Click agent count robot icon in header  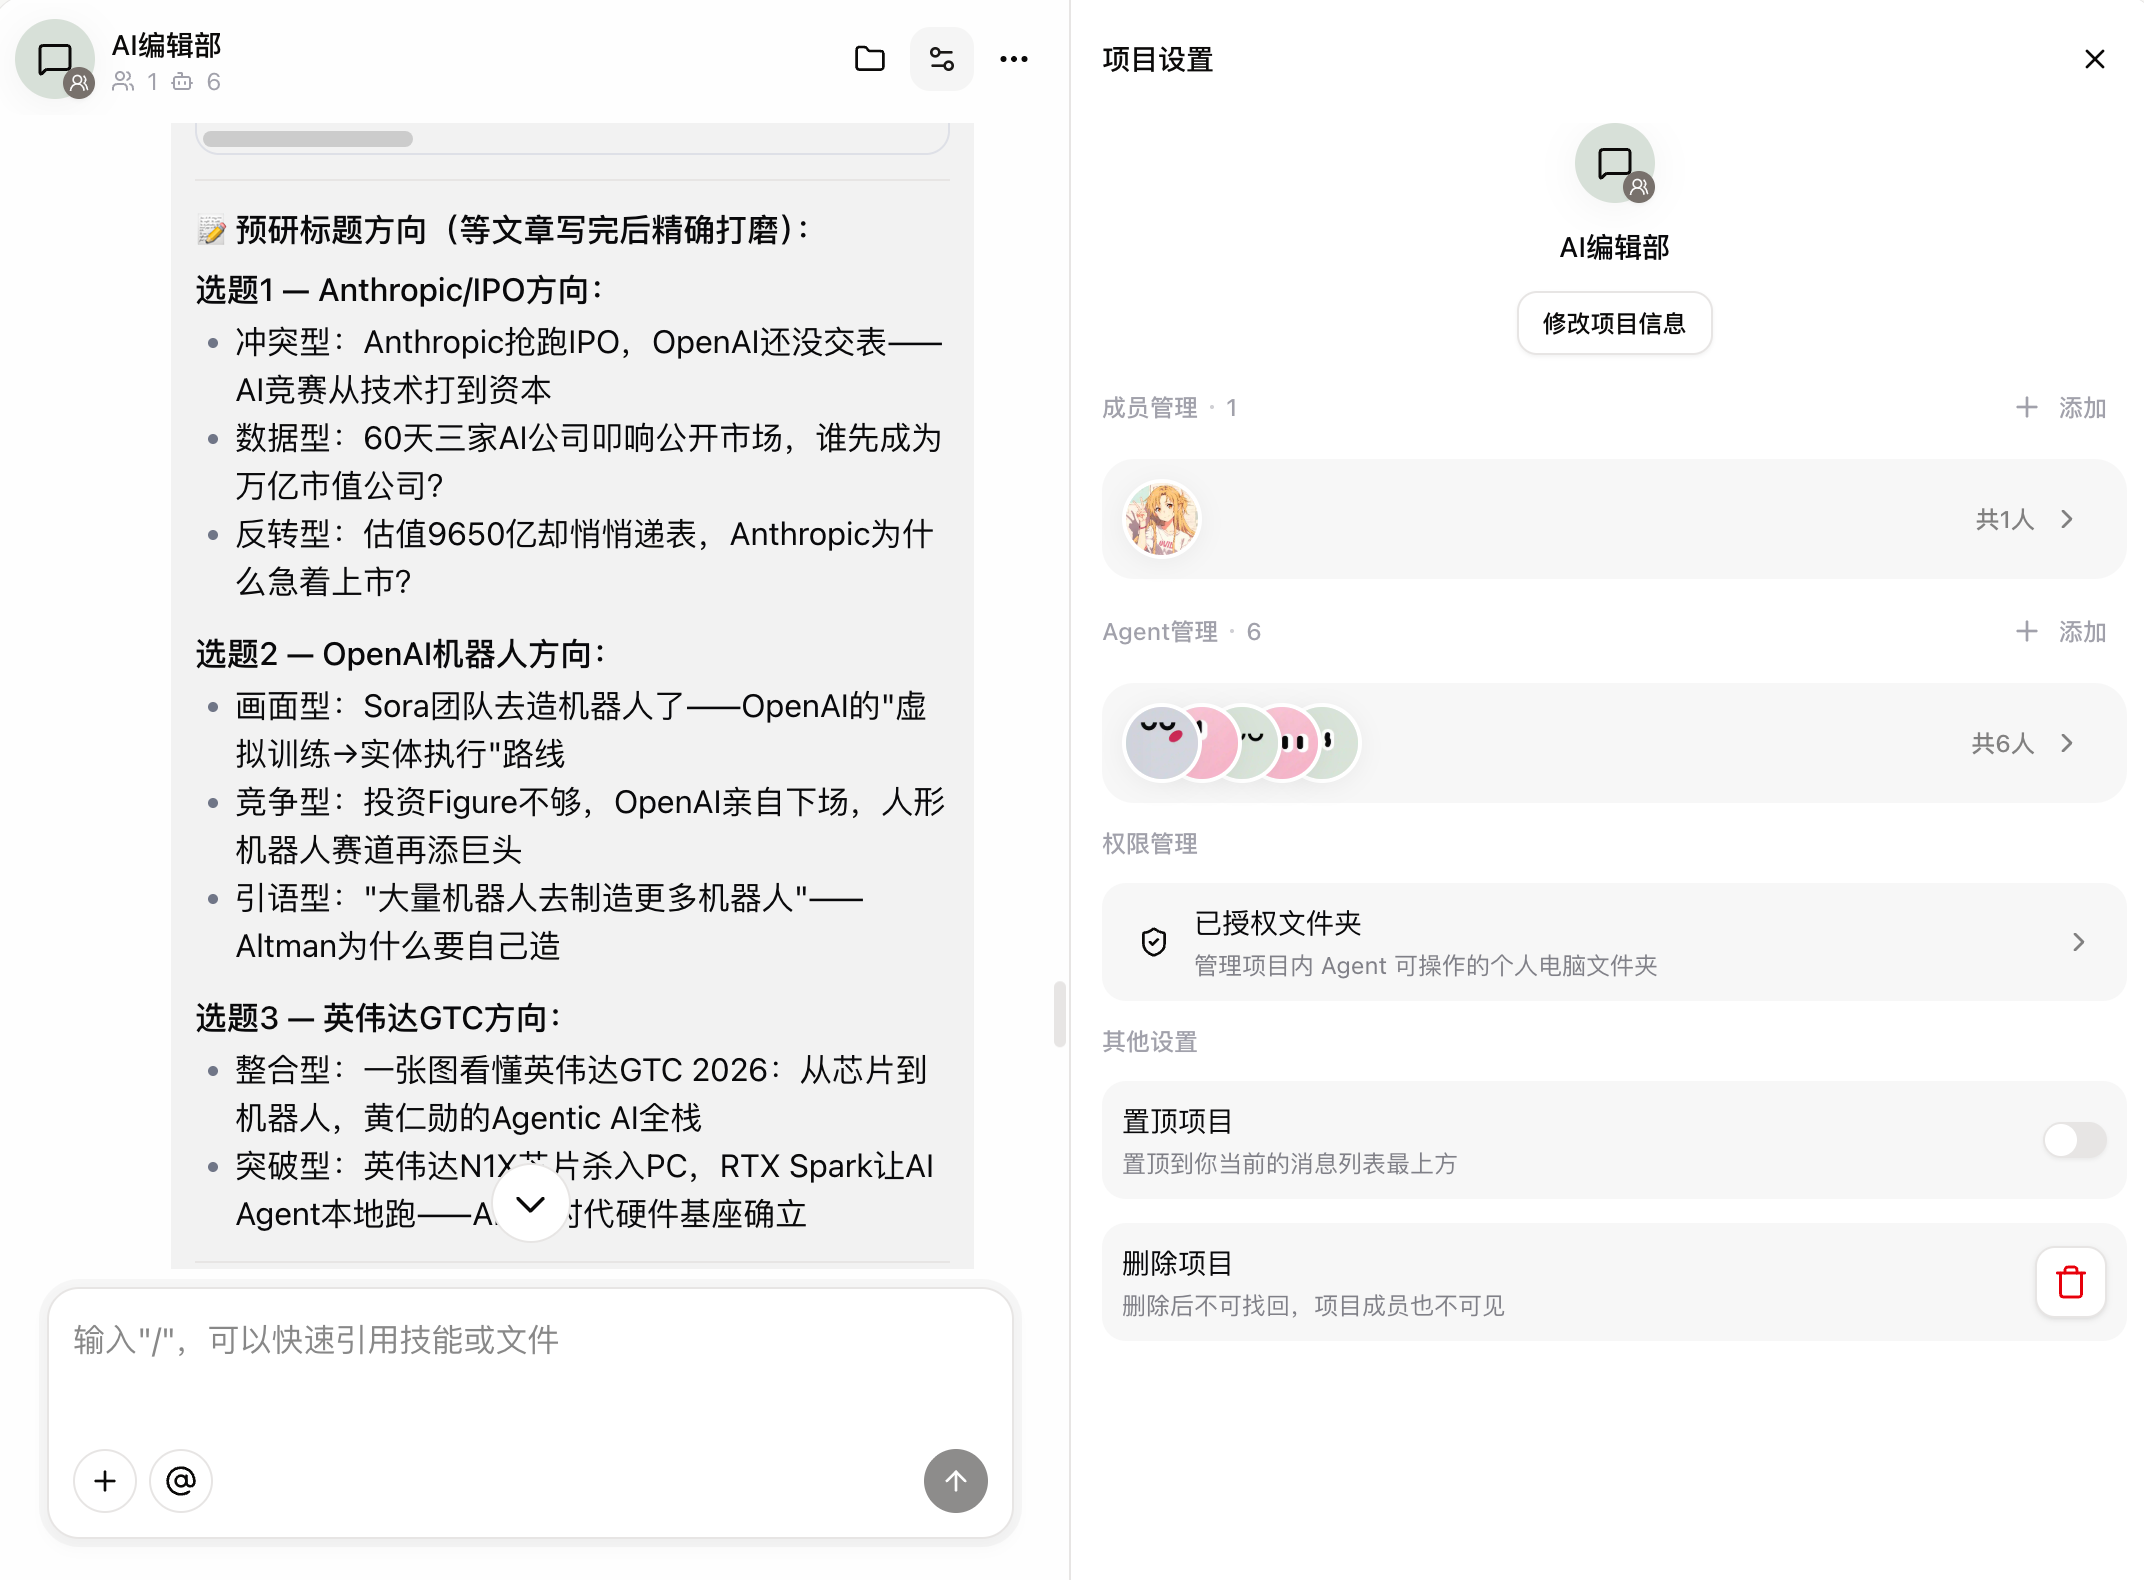pyautogui.click(x=182, y=82)
